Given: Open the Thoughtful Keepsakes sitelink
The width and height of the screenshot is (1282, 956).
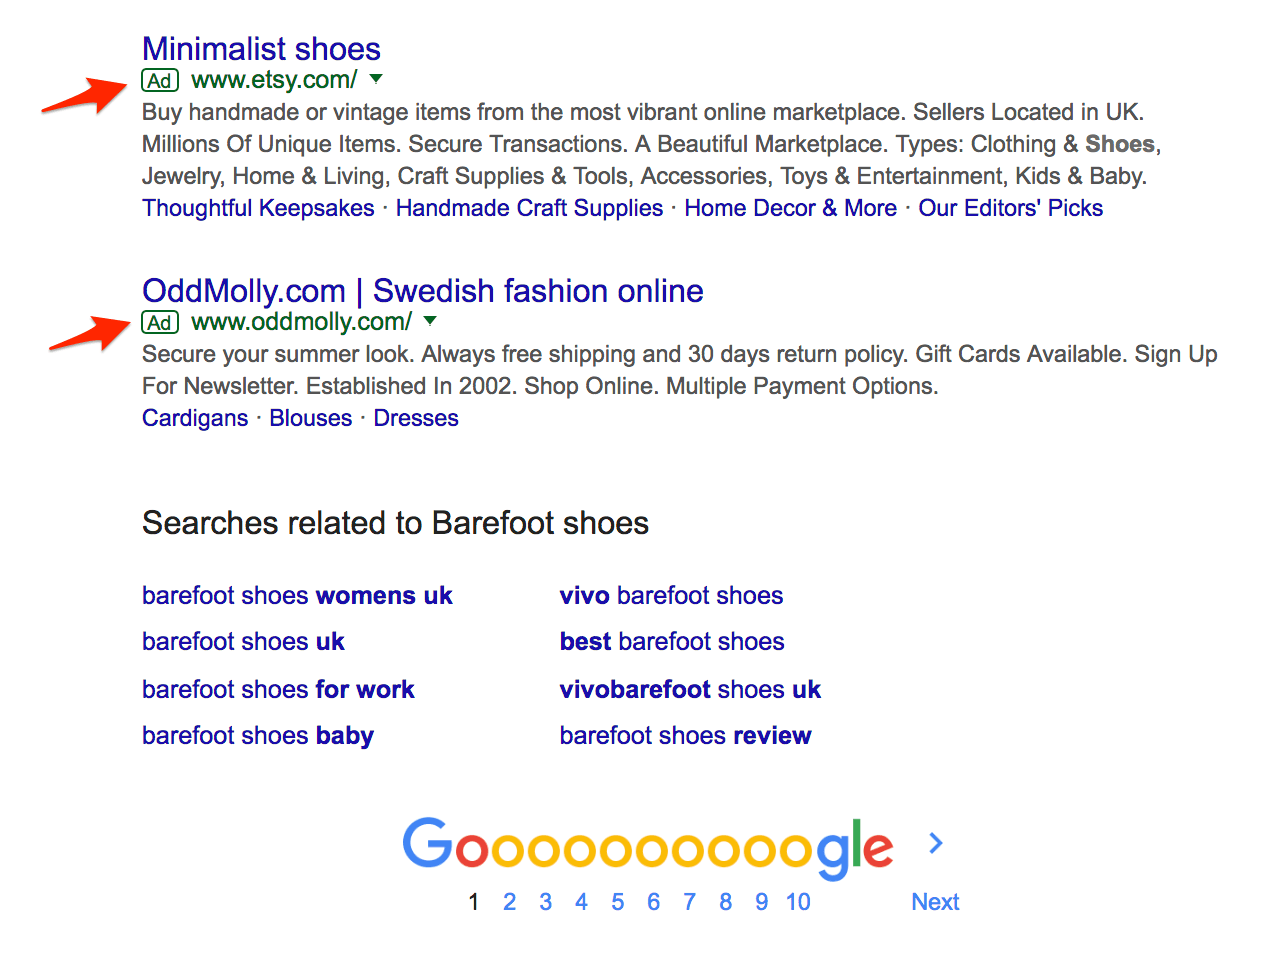Looking at the screenshot, I should click(258, 208).
